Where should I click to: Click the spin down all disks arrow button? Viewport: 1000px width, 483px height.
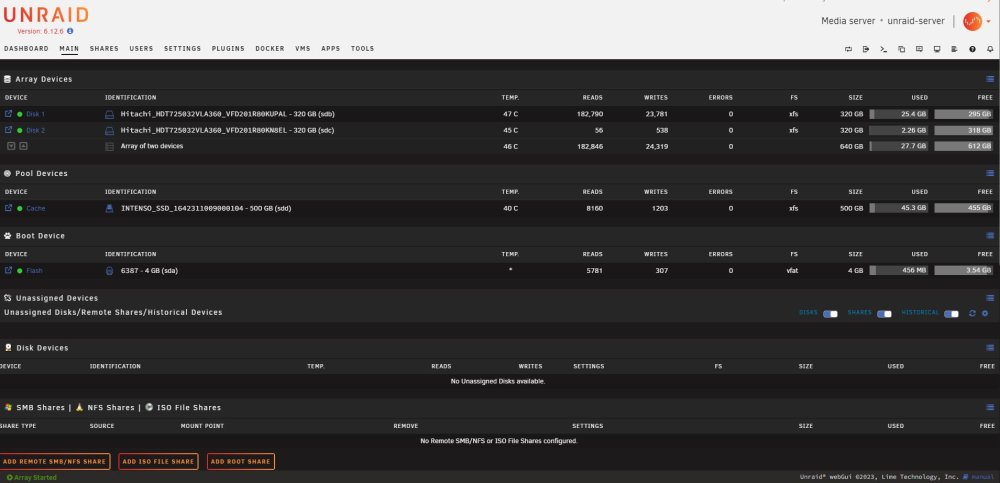[11, 145]
